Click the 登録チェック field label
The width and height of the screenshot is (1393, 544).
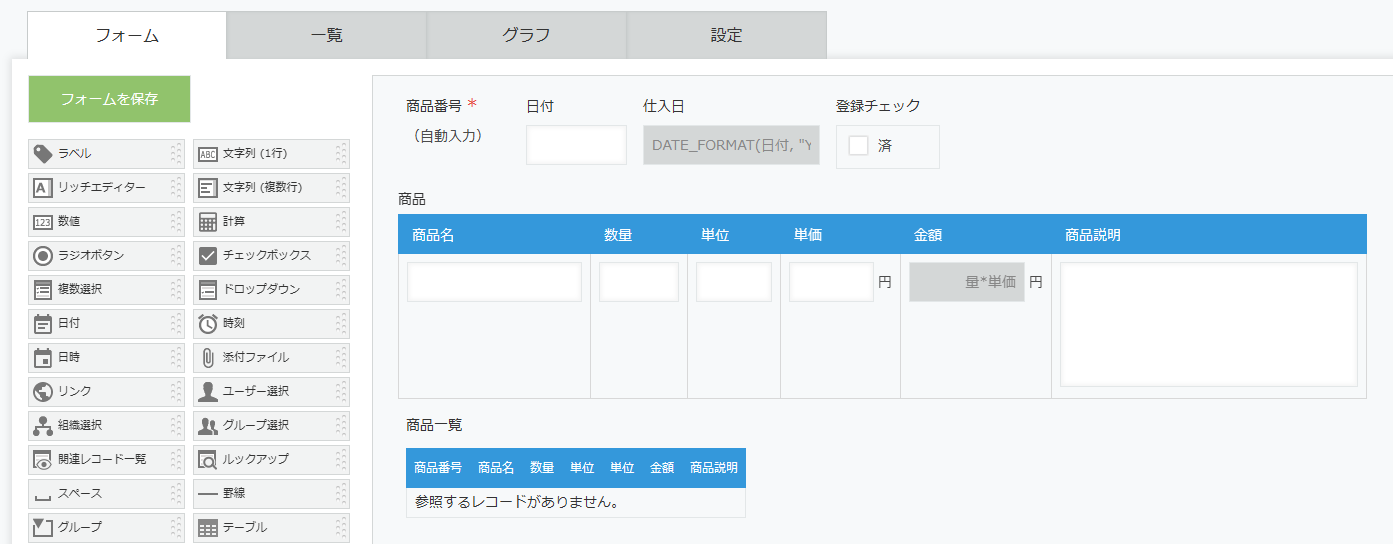point(878,106)
